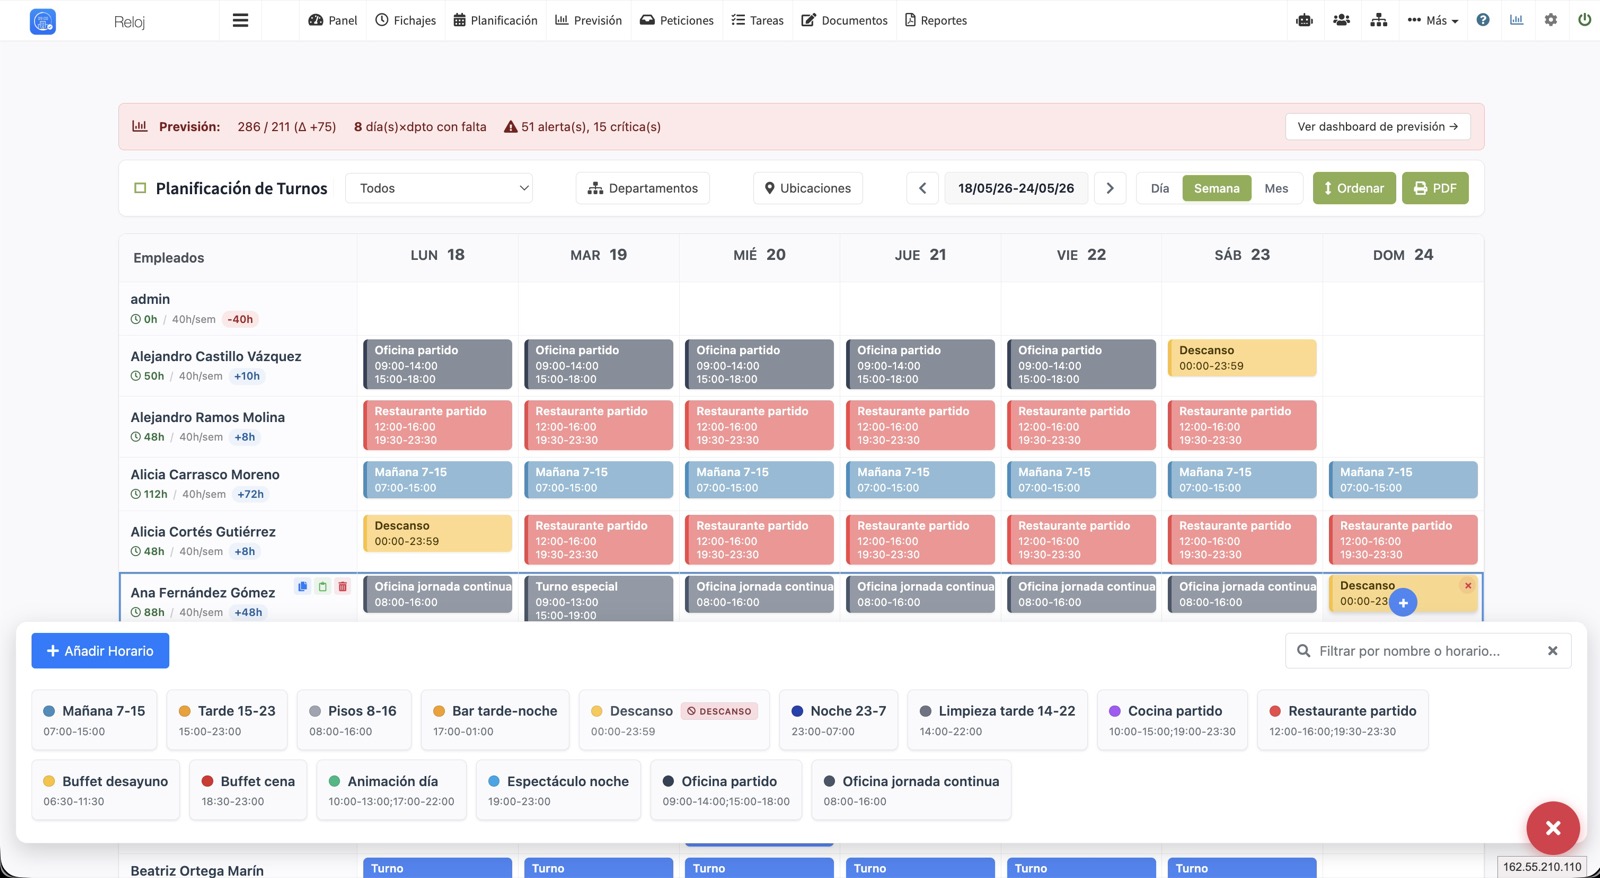Open the Fichajes menu
Viewport: 1600px width, 878px height.
(406, 20)
